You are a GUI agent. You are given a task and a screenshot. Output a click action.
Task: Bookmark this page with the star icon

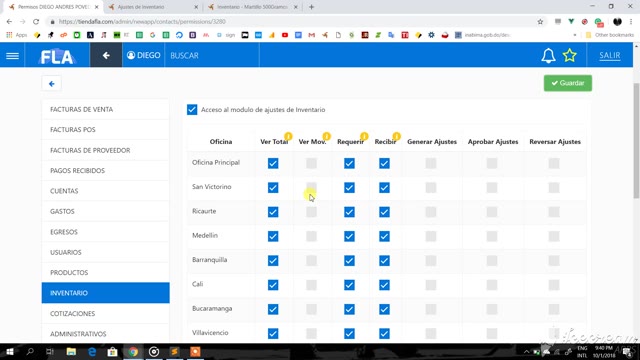tap(540, 22)
